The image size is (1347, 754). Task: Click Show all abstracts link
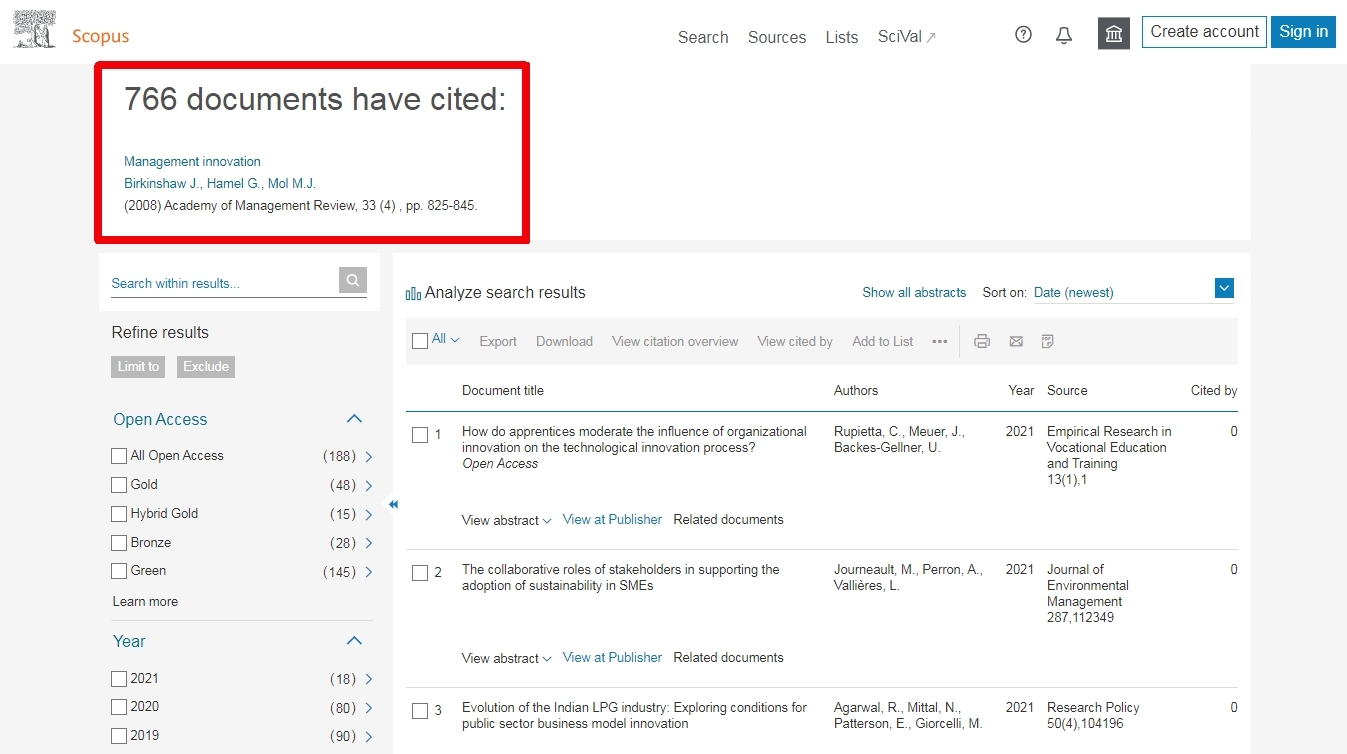point(914,292)
